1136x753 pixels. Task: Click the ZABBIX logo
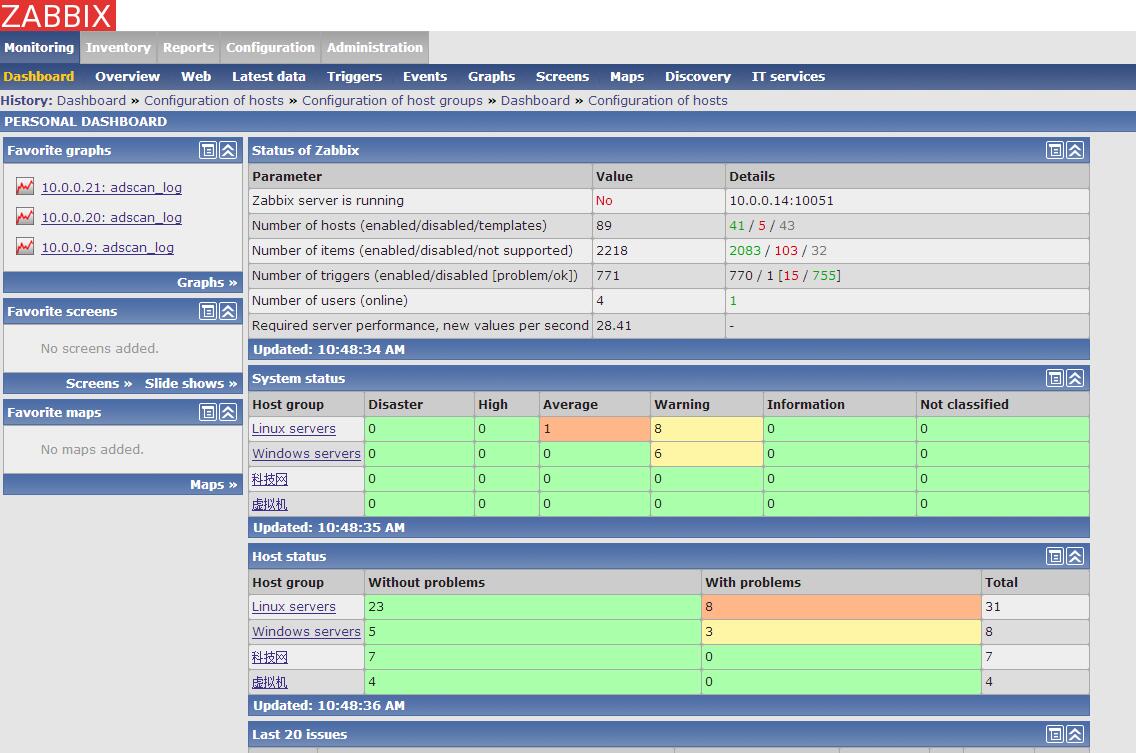[58, 15]
